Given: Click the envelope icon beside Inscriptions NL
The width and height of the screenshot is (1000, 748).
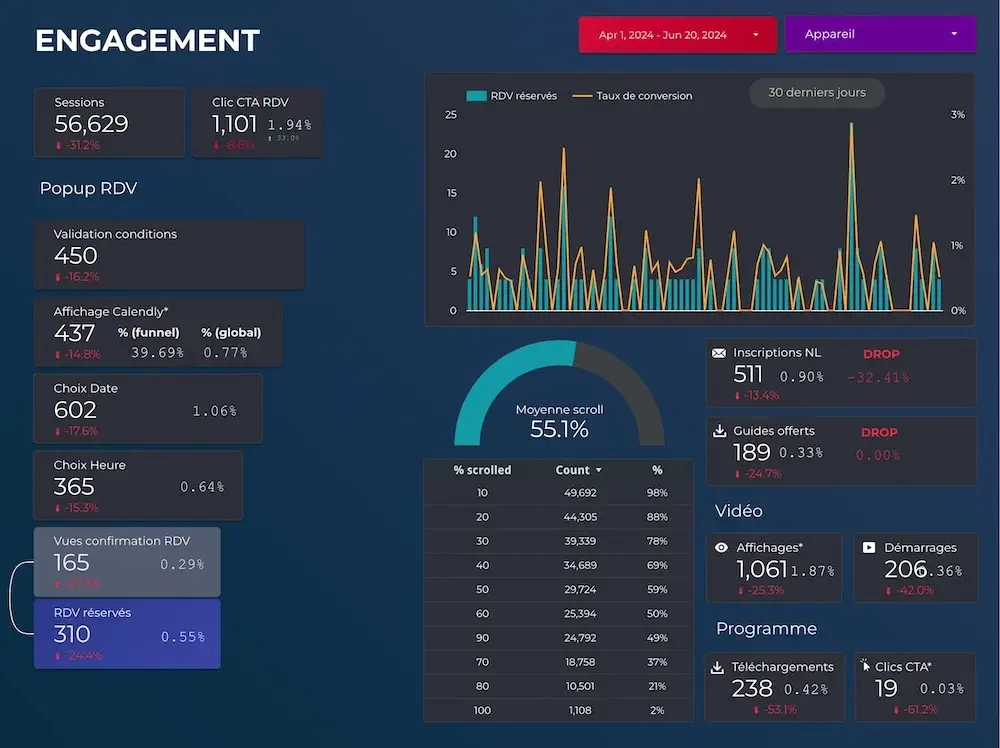Looking at the screenshot, I should [718, 353].
